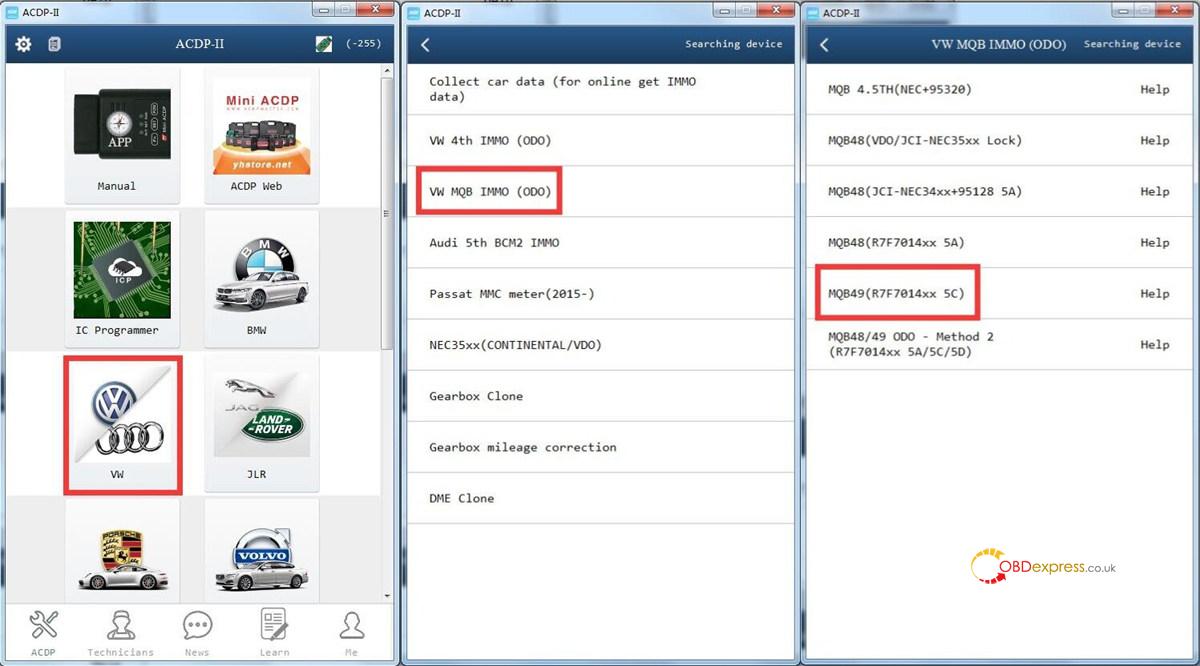The width and height of the screenshot is (1200, 666).
Task: Open the Manual tile
Action: click(x=122, y=135)
